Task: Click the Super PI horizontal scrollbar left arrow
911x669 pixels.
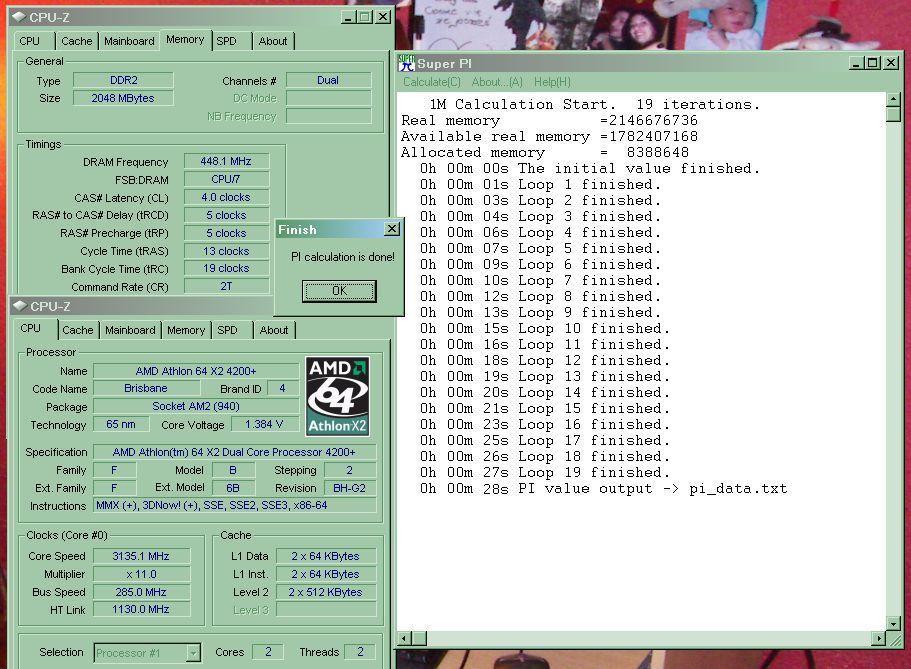Action: pyautogui.click(x=406, y=639)
